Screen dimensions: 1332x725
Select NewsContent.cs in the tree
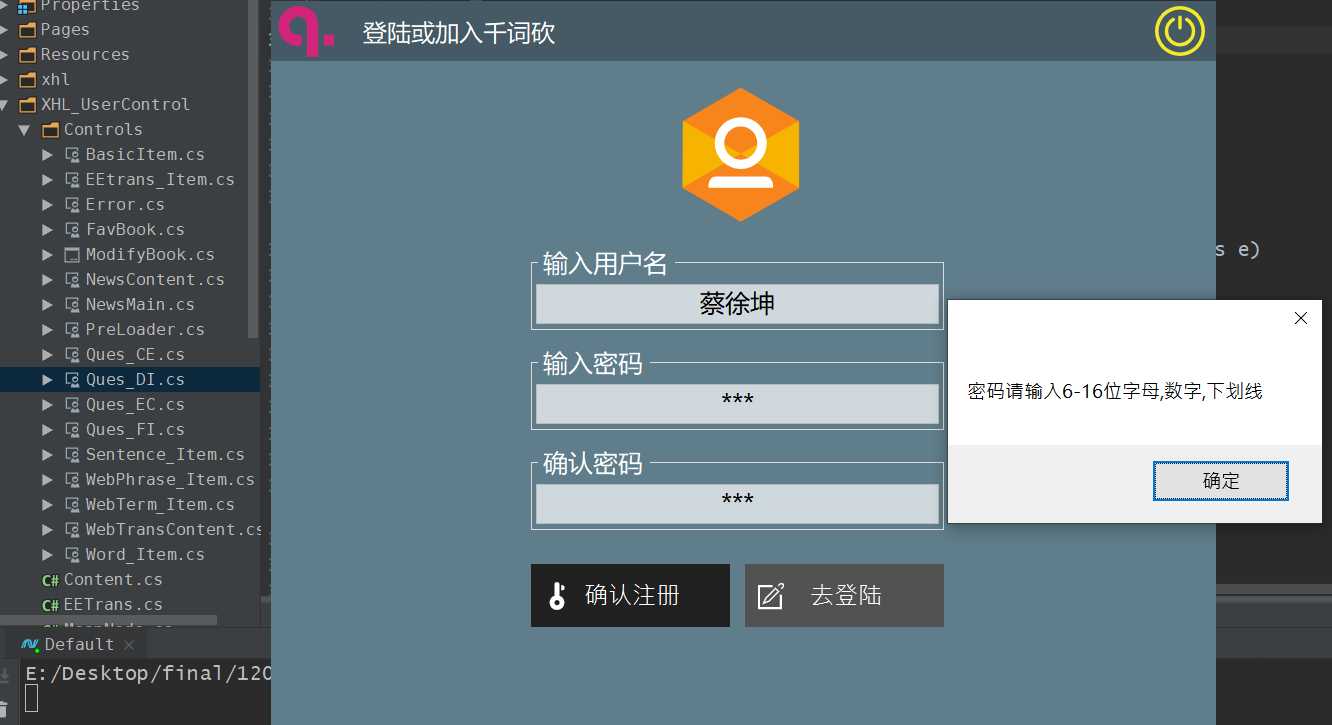click(155, 279)
